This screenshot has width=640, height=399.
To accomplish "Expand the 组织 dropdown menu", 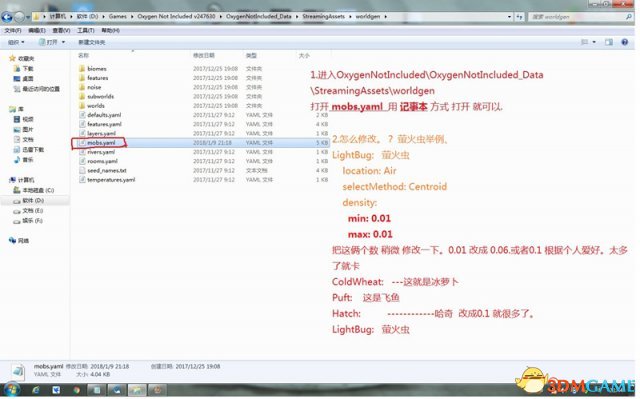I will click(16, 42).
